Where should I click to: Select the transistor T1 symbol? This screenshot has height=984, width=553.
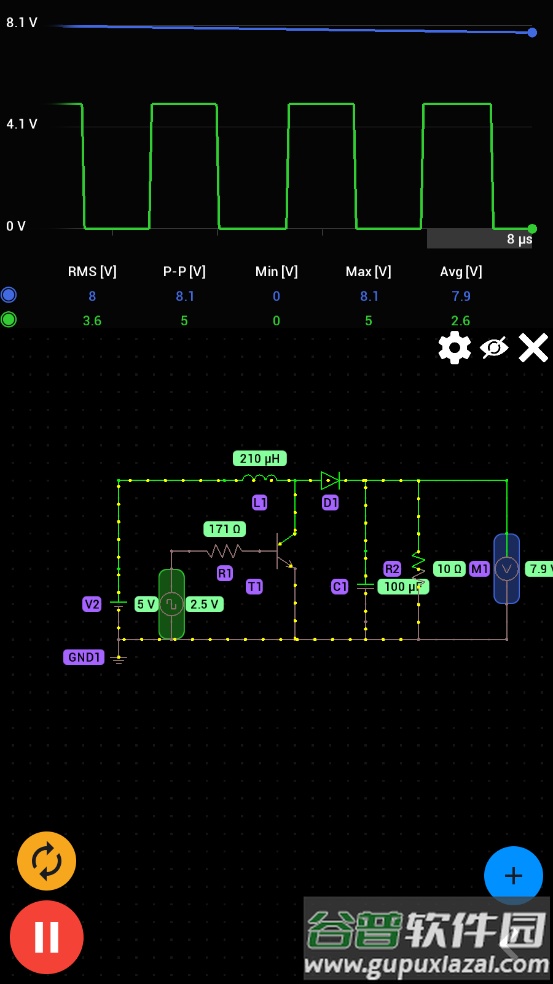coord(286,551)
